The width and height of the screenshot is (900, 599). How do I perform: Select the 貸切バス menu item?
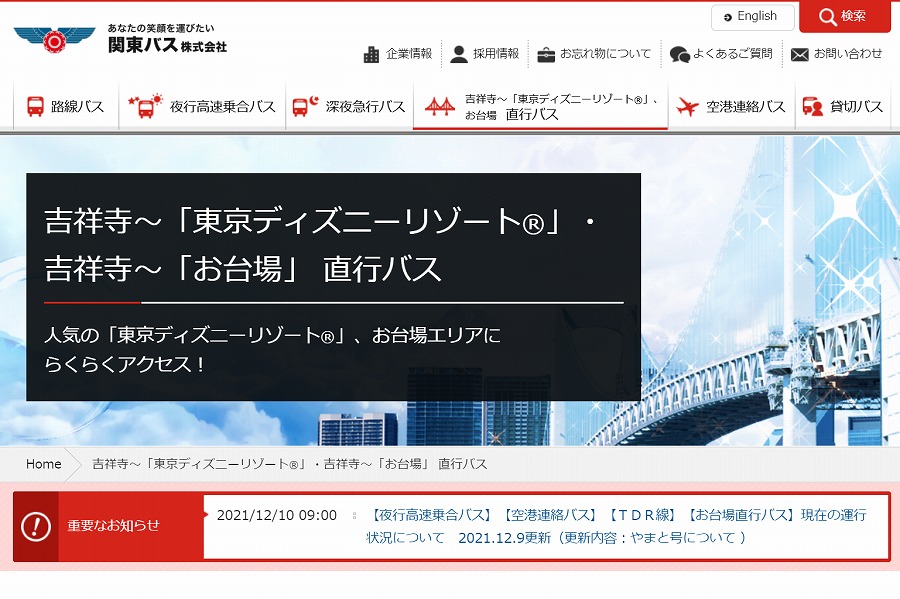(x=843, y=107)
